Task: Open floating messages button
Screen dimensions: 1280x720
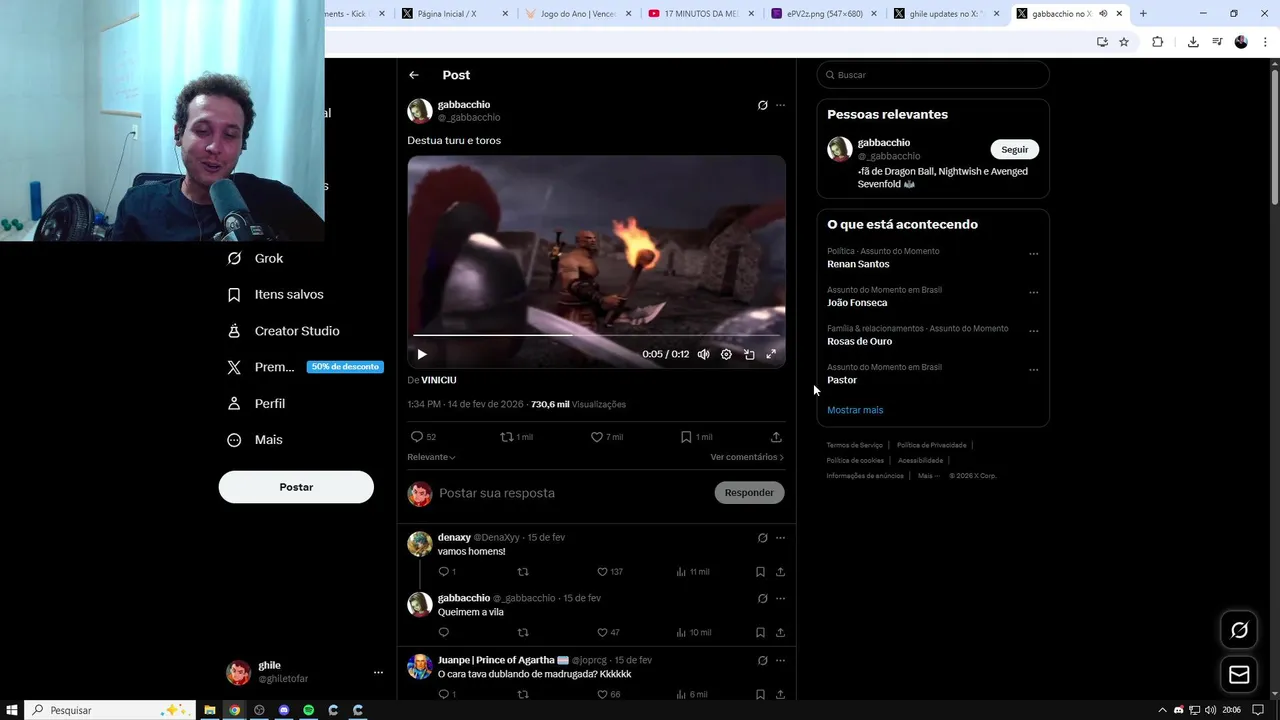Action: pyautogui.click(x=1239, y=675)
